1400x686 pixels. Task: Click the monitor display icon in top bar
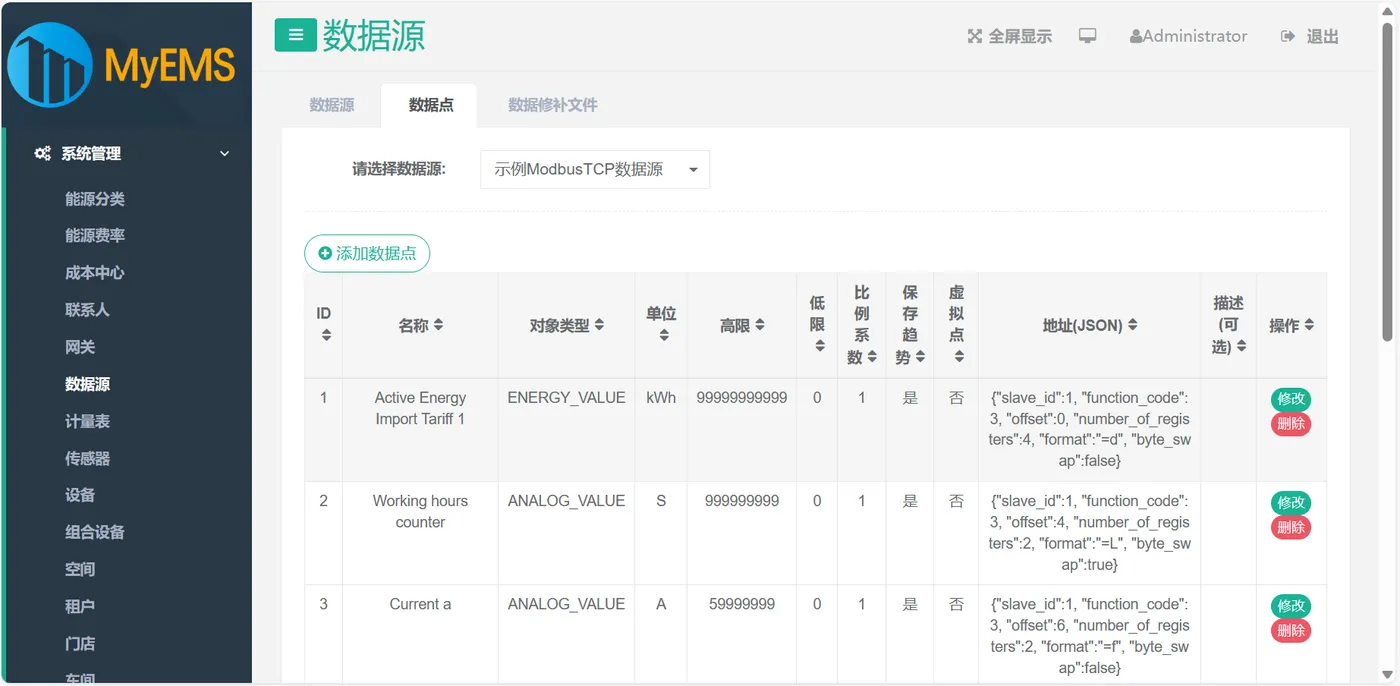tap(1087, 33)
